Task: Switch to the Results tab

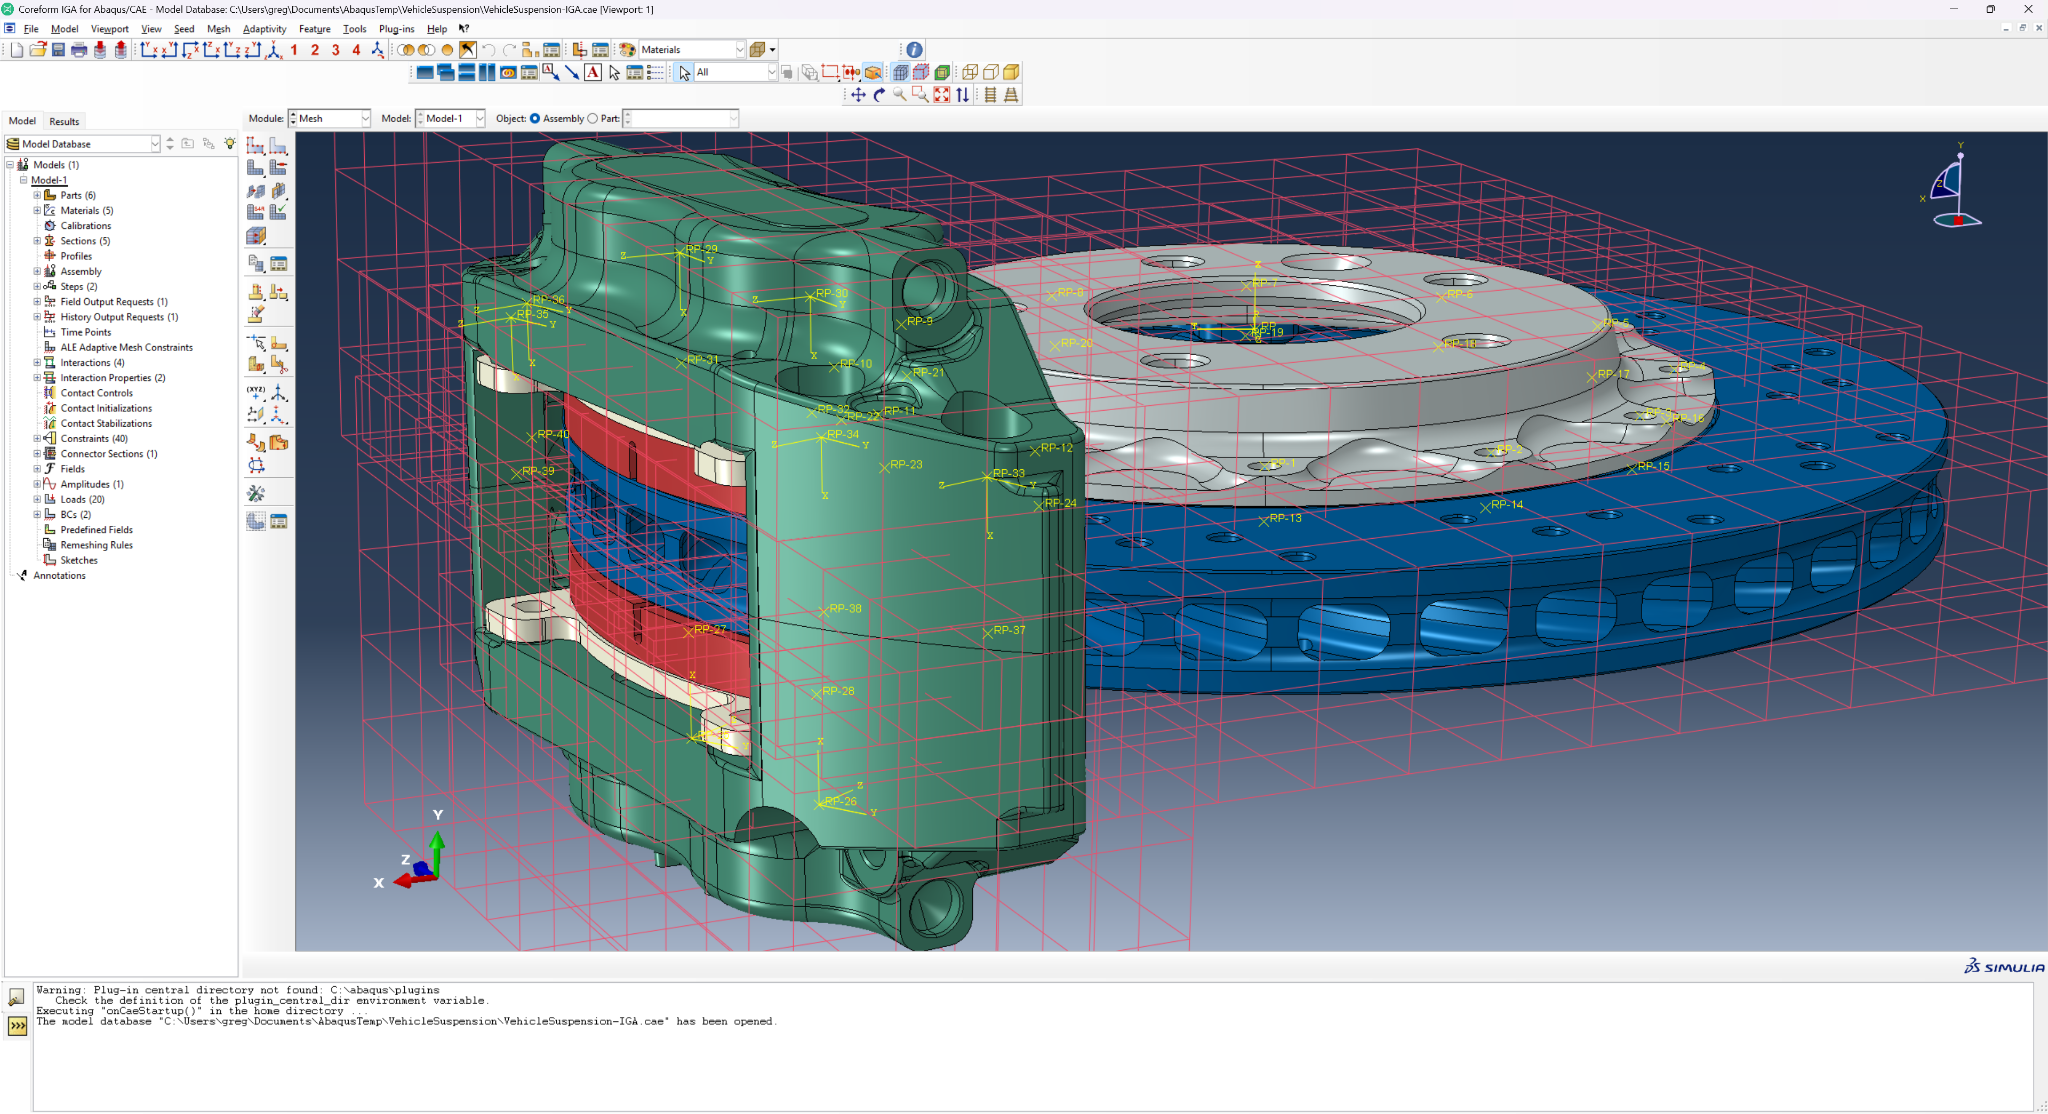Action: pyautogui.click(x=64, y=121)
